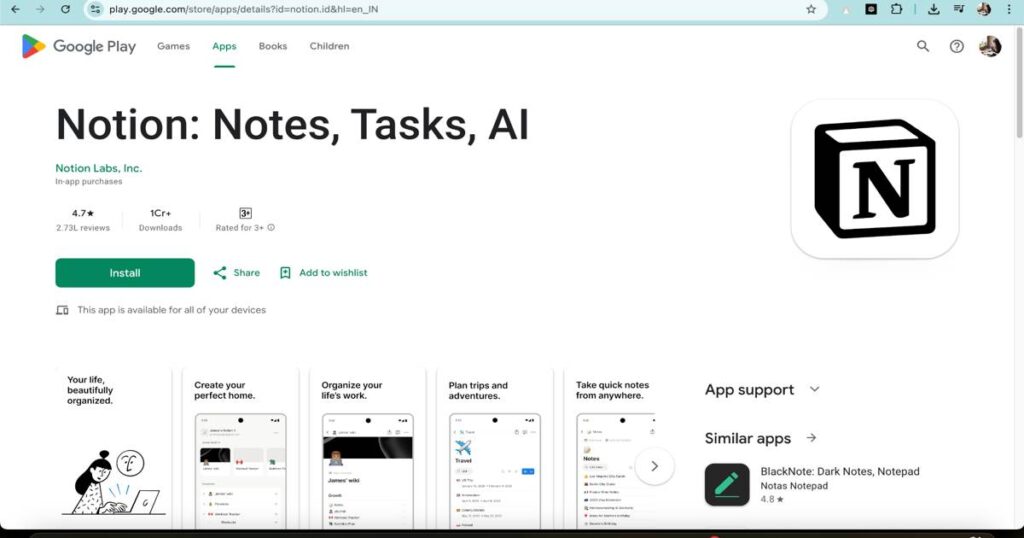1024x538 pixels.
Task: Click Add to wishlist text
Action: 333,273
